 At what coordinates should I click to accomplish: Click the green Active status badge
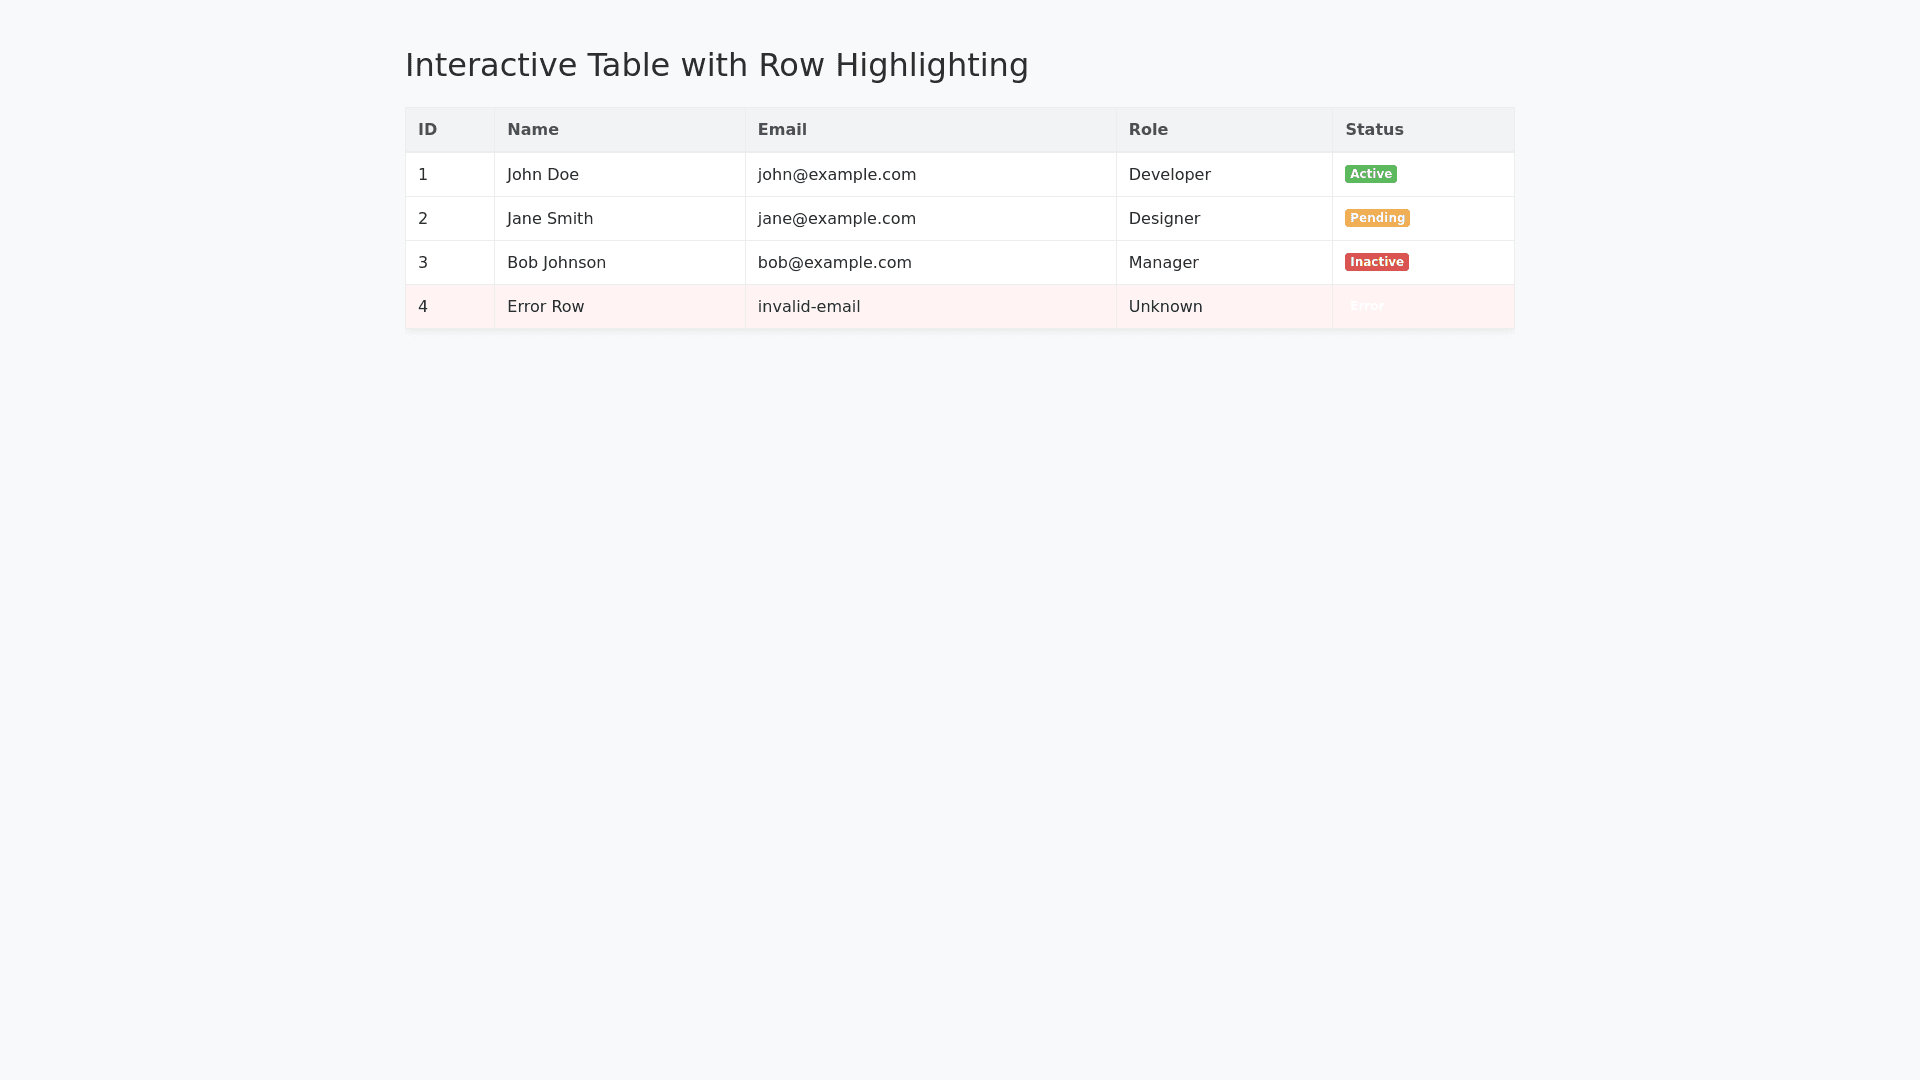click(x=1370, y=174)
